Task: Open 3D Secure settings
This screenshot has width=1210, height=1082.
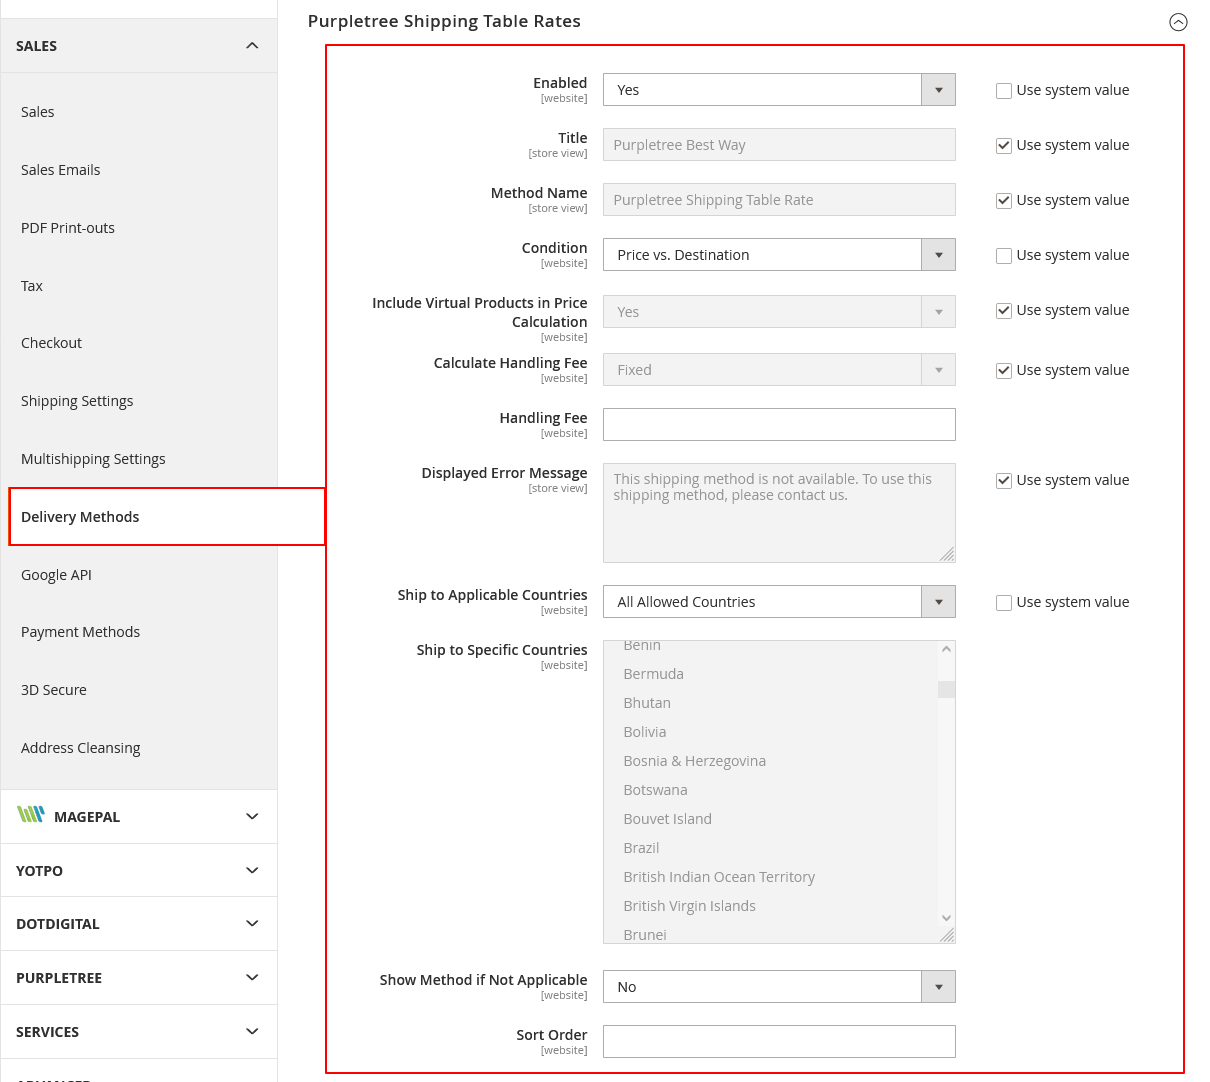Action: [54, 690]
